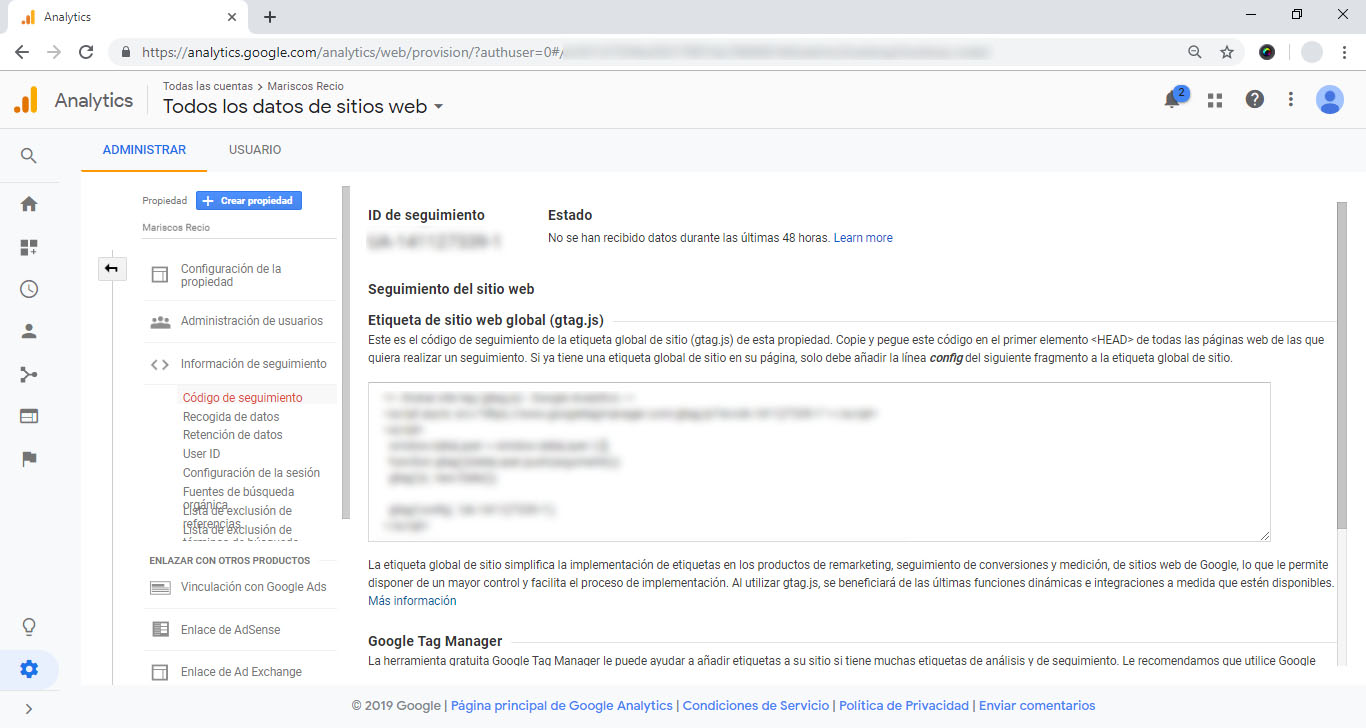Viewport: 1366px width, 728px height.
Task: Click the 'Learn more' link
Action: coord(863,238)
